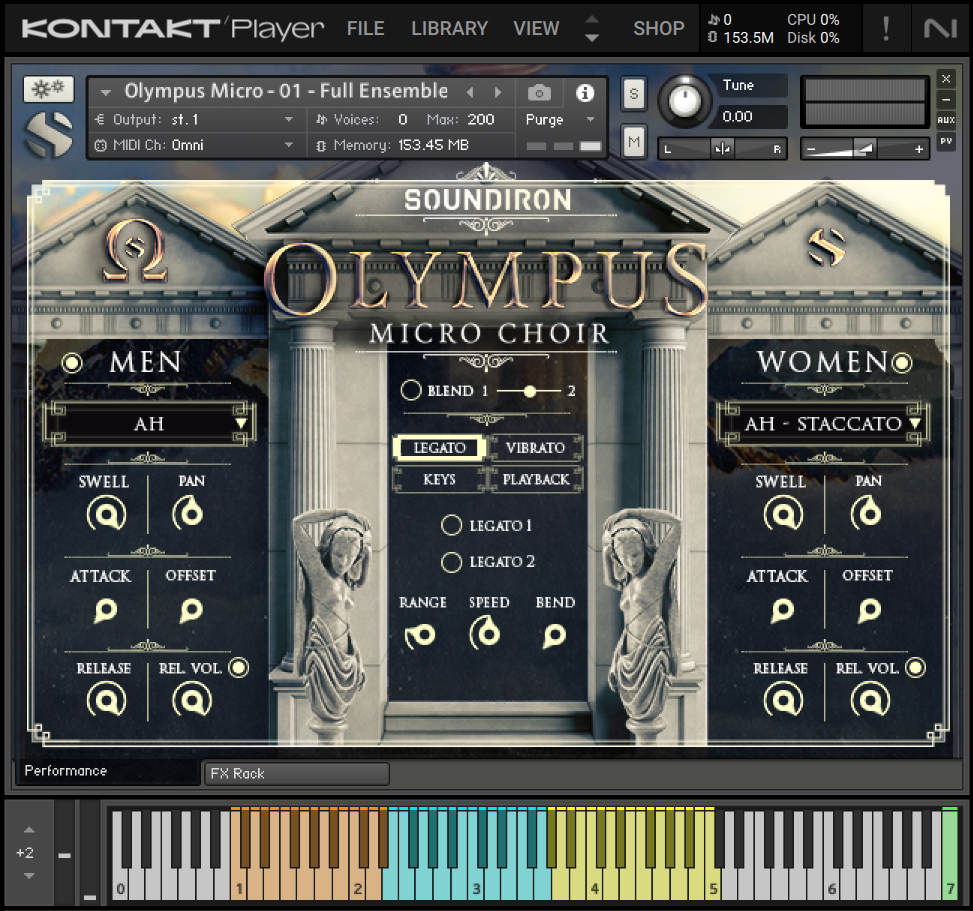Select Legato 1 mode

point(451,525)
